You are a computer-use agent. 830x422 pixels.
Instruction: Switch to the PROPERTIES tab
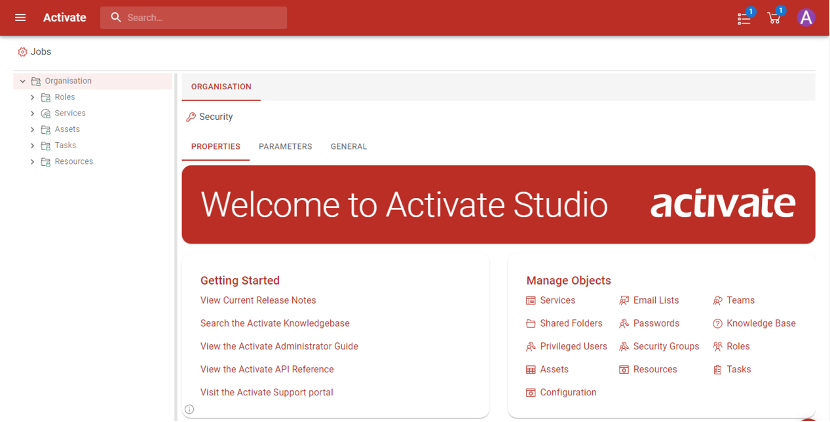point(215,147)
